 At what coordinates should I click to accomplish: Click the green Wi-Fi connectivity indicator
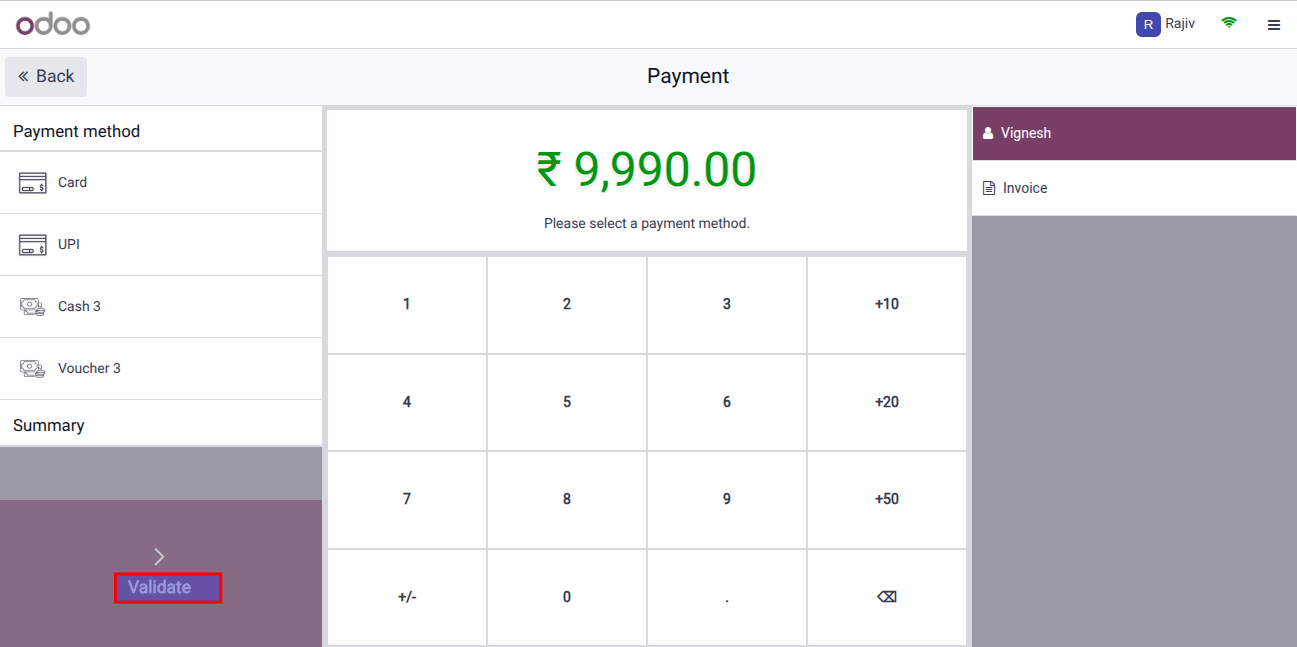tap(1229, 22)
